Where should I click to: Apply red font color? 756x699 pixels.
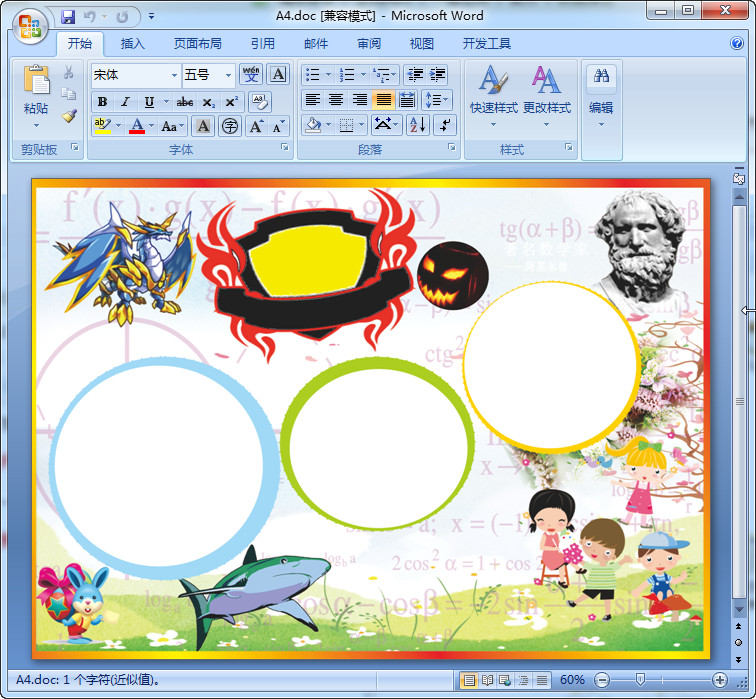pos(137,126)
